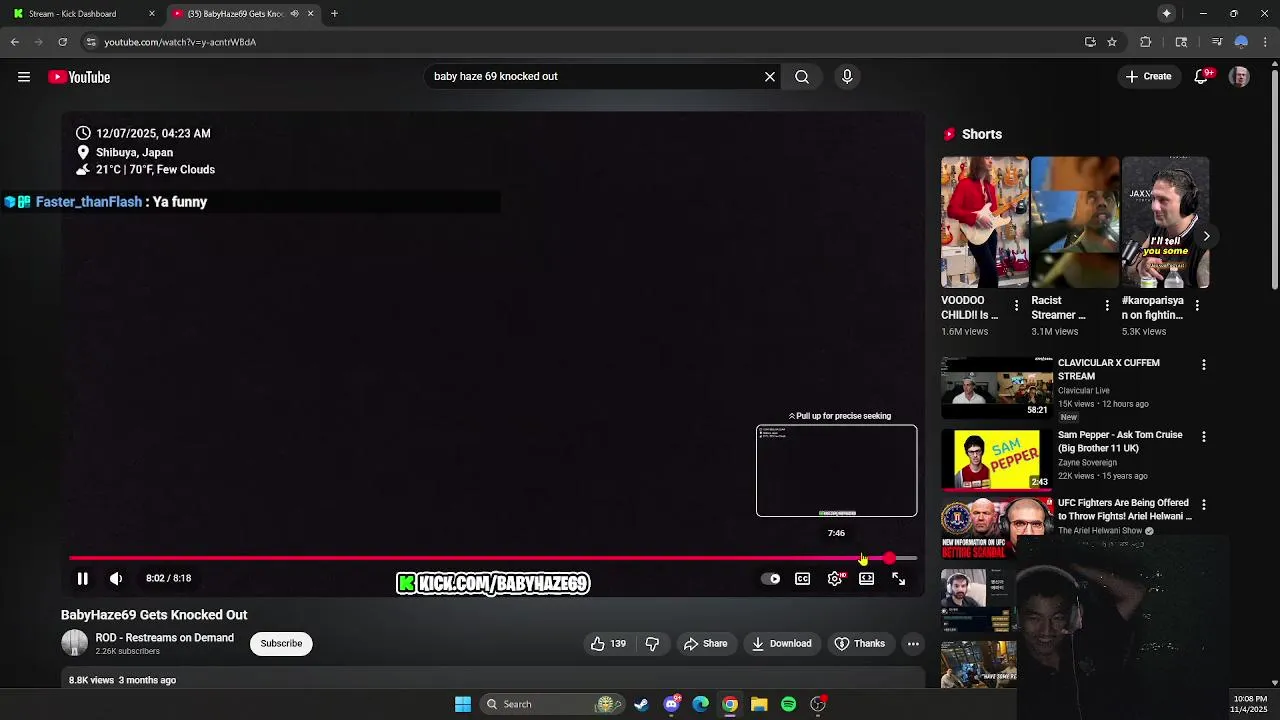Screen dimensions: 1280x720
Task: Open the player settings gear
Action: point(835,579)
